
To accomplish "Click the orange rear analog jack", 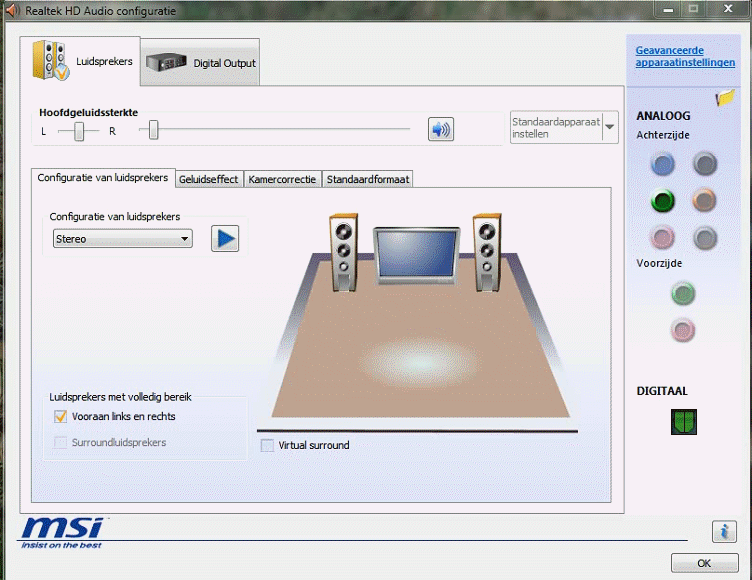I will tap(705, 201).
